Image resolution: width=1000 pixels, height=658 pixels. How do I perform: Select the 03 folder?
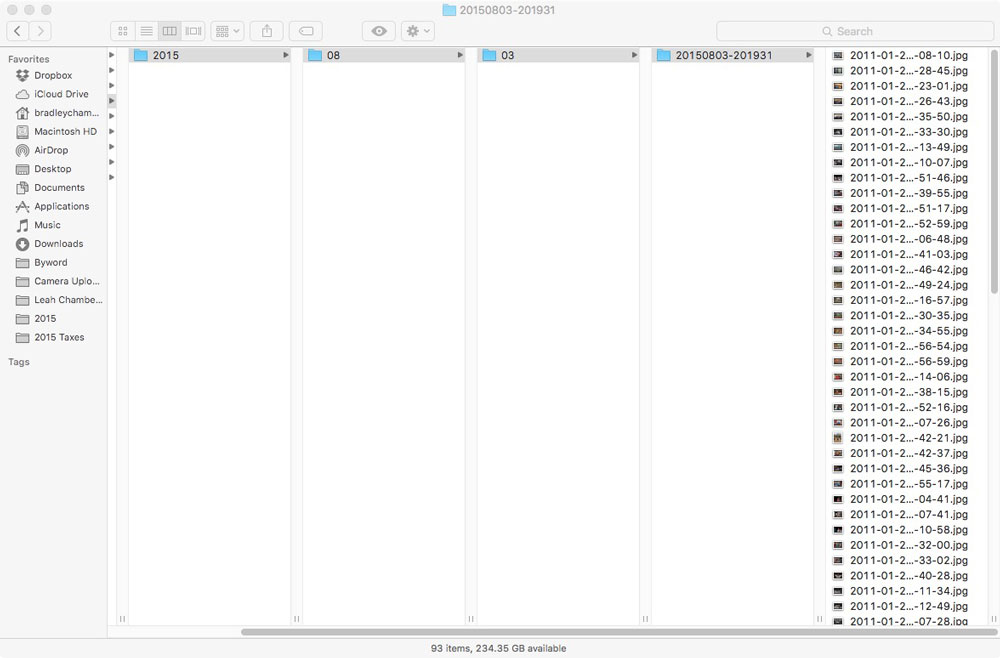(558, 55)
